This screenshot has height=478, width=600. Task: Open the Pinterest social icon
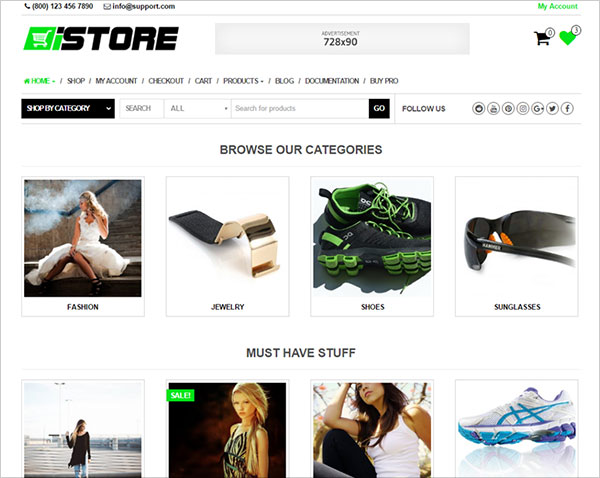pos(508,109)
